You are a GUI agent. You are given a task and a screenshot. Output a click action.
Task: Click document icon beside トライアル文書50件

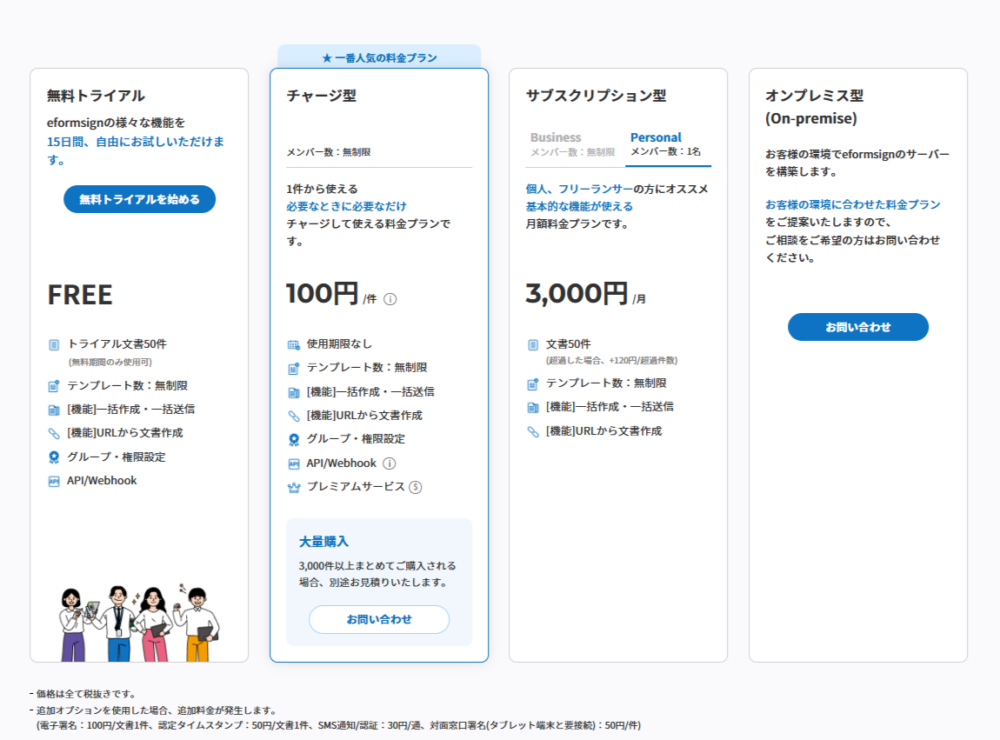(54, 344)
